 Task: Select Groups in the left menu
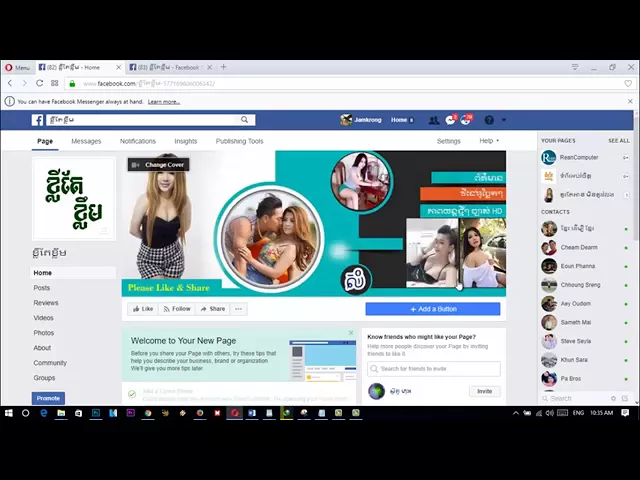tap(44, 378)
